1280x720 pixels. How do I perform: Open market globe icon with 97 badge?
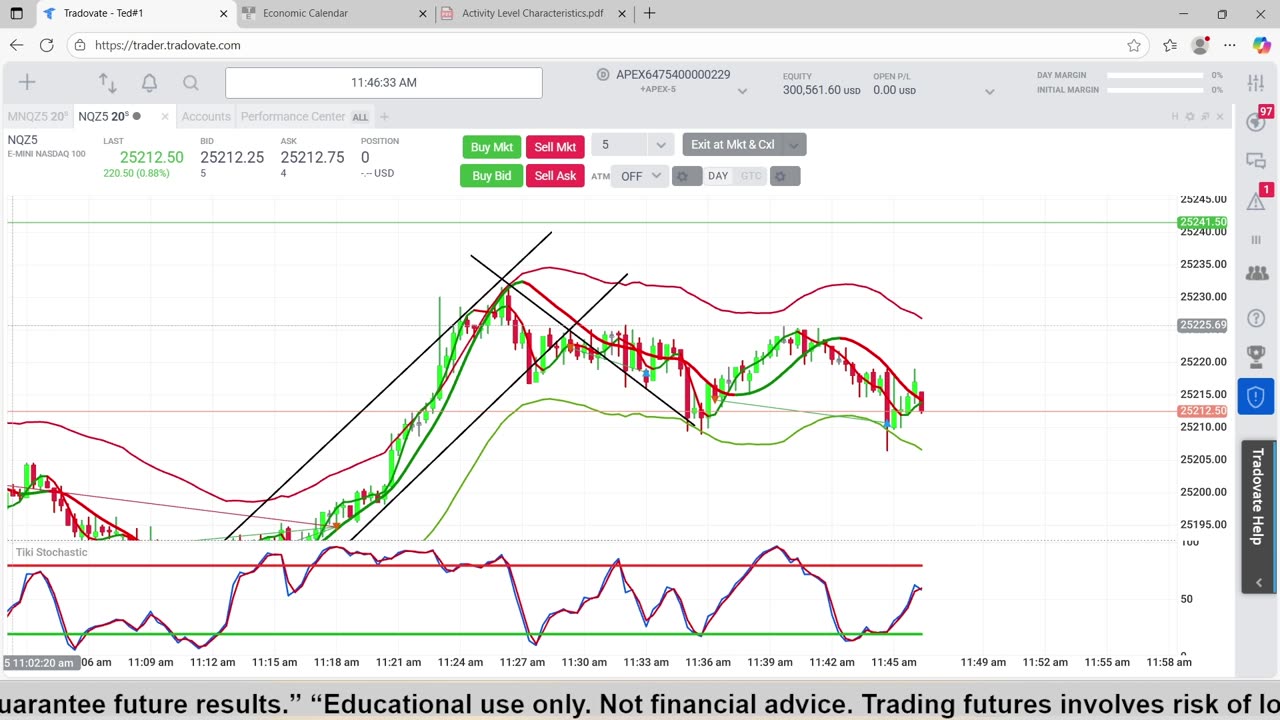tap(1256, 122)
